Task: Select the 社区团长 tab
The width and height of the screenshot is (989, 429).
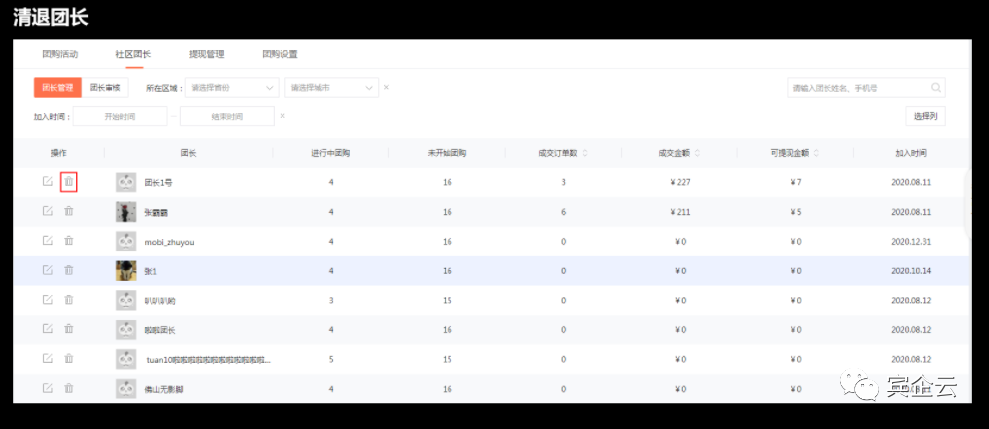Action: click(133, 54)
